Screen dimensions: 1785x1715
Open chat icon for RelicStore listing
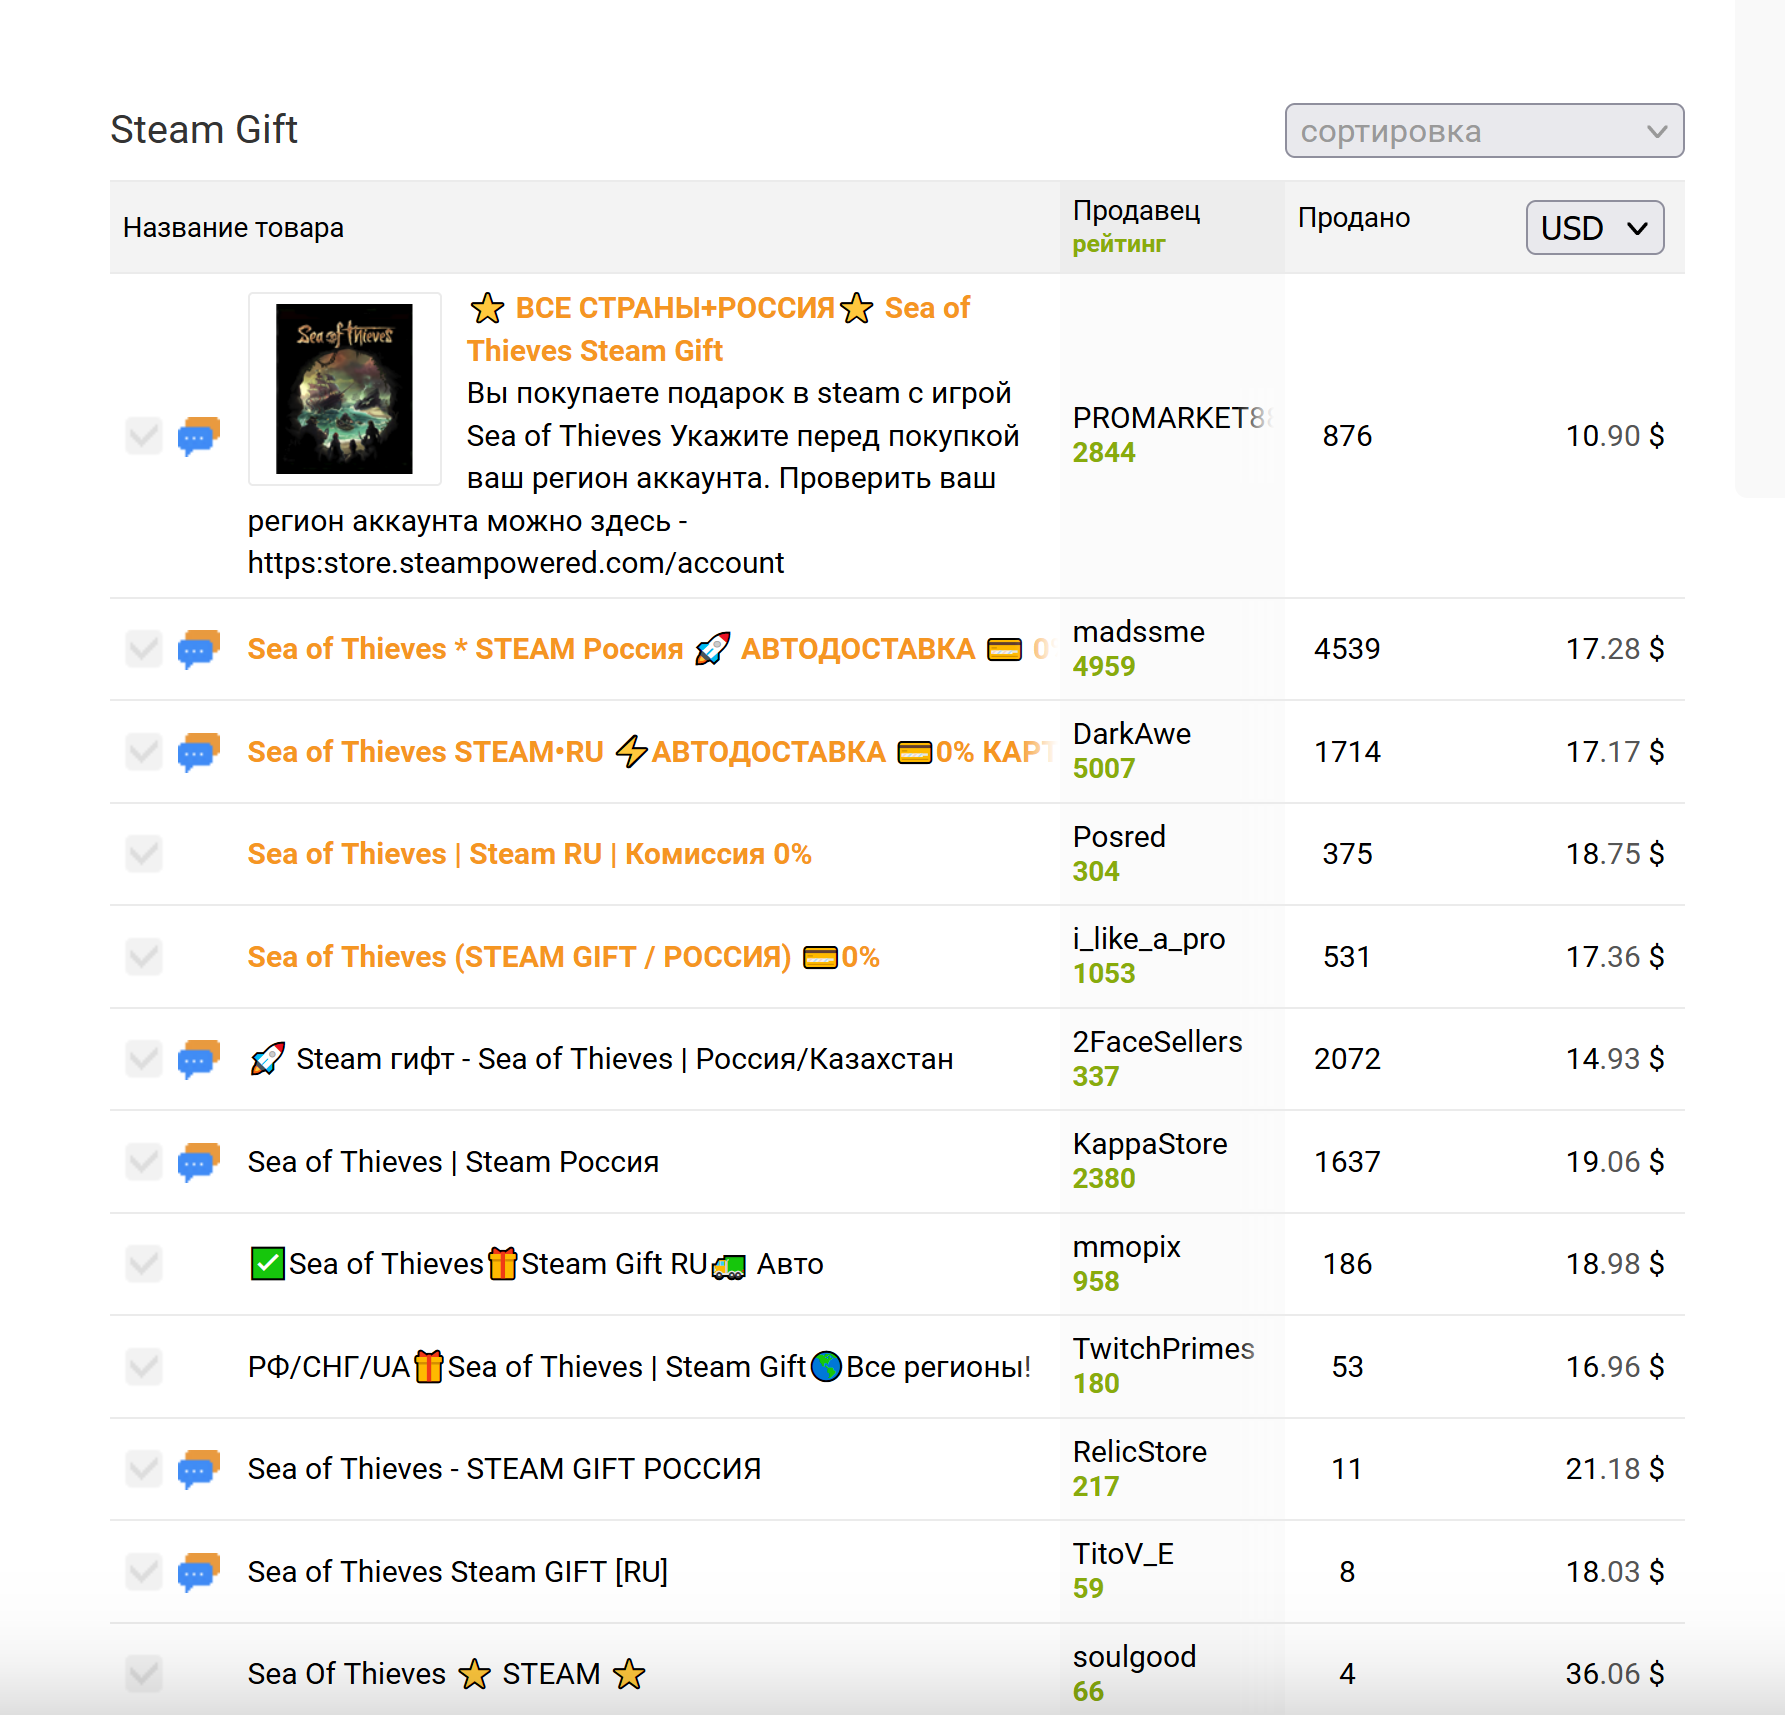(198, 1469)
